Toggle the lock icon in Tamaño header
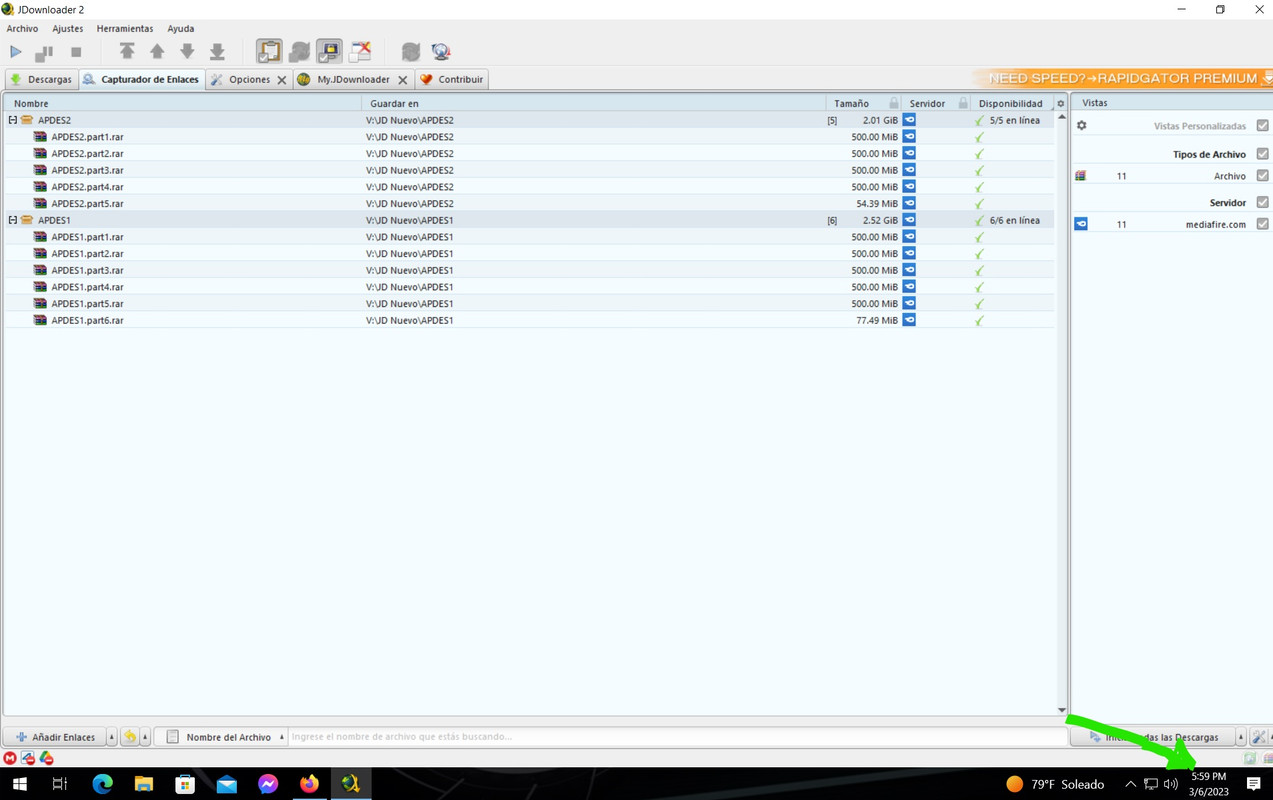The width and height of the screenshot is (1273, 800). 893,103
